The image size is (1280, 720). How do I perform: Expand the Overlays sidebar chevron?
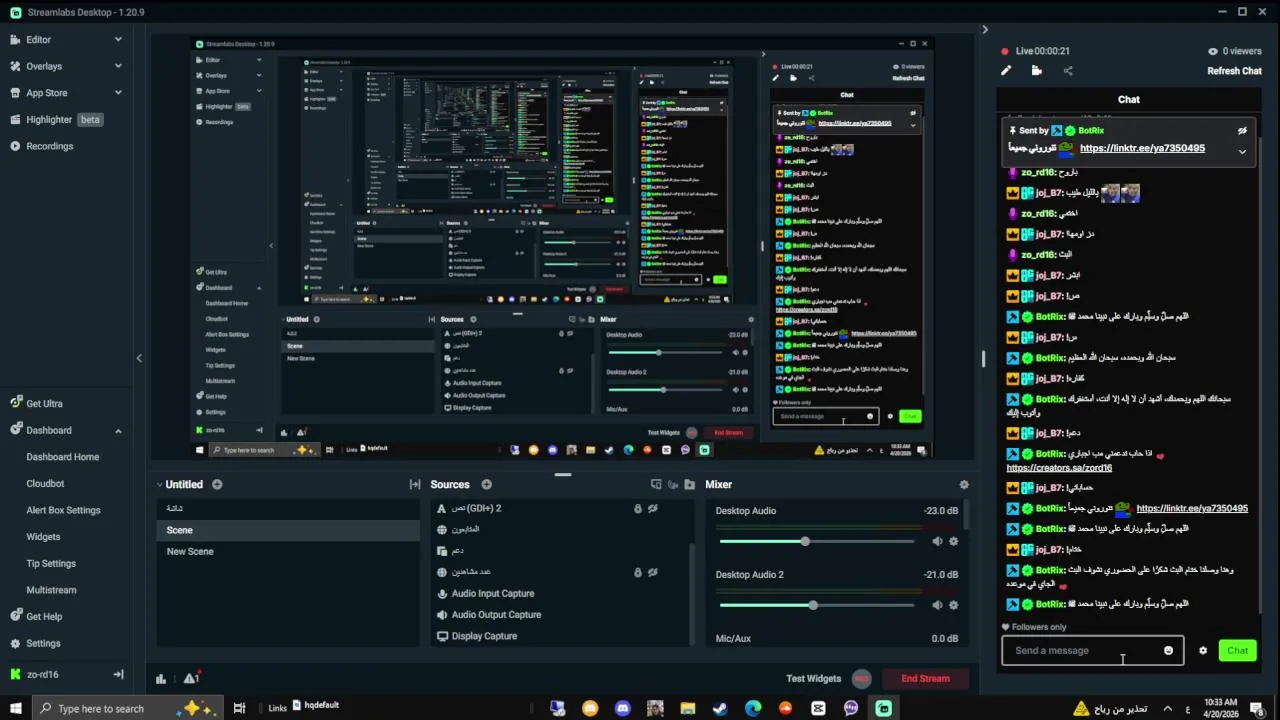(118, 66)
